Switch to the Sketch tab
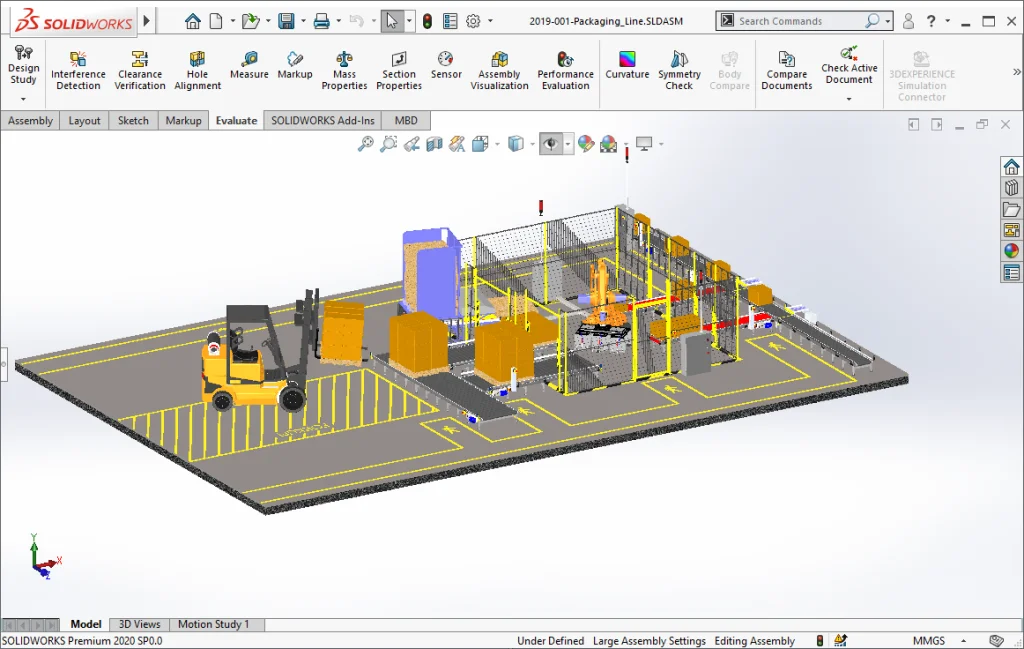This screenshot has height=649, width=1024. (133, 120)
